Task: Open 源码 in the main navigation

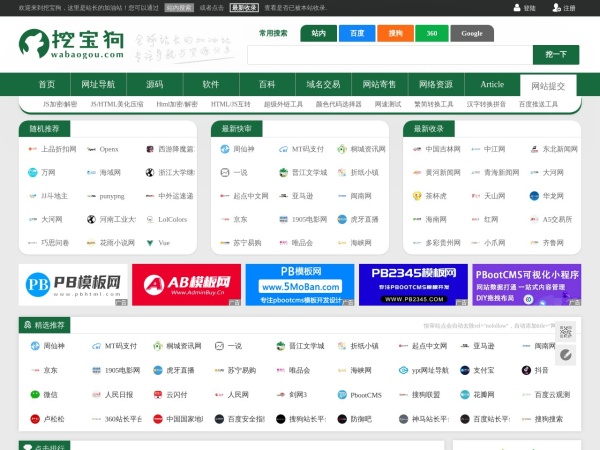Action: [x=155, y=85]
